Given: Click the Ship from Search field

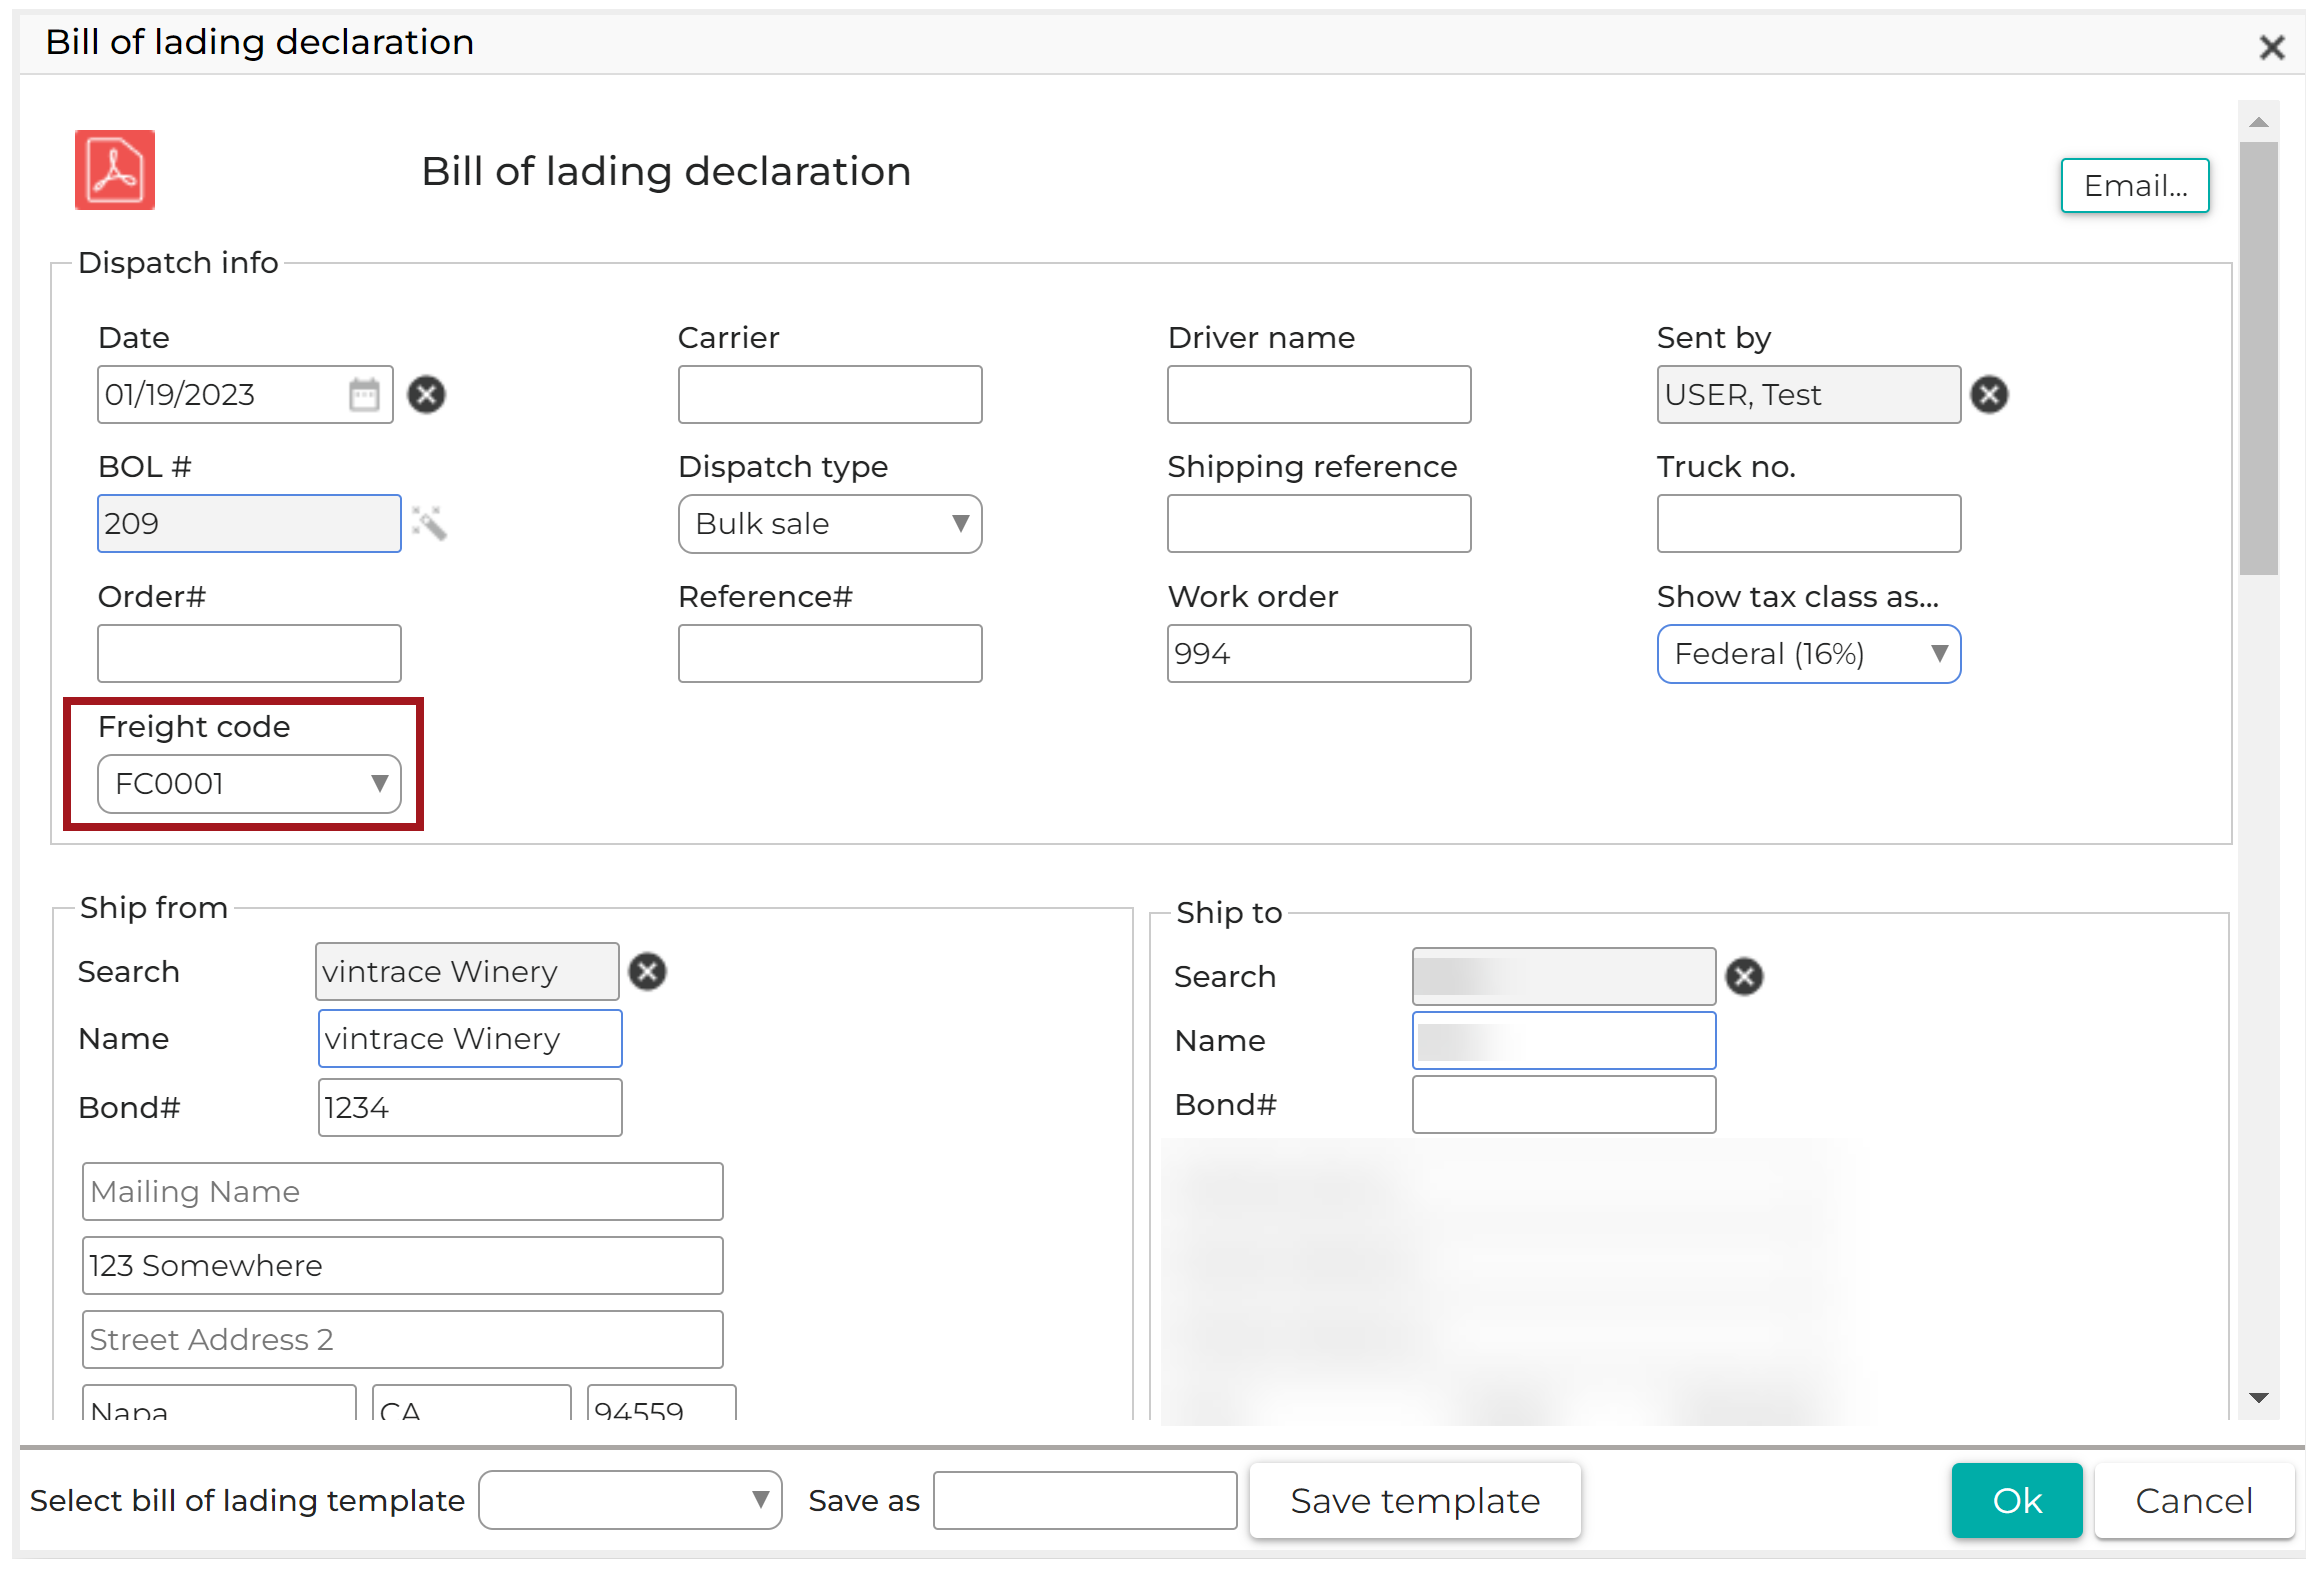Looking at the screenshot, I should (x=467, y=972).
